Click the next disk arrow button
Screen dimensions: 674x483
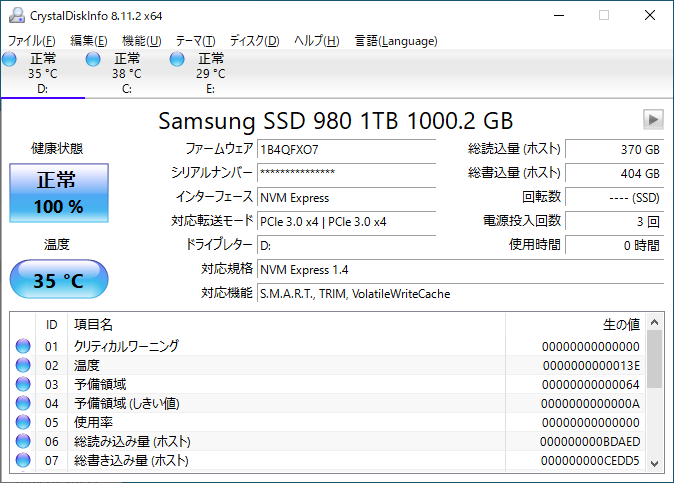(x=653, y=119)
